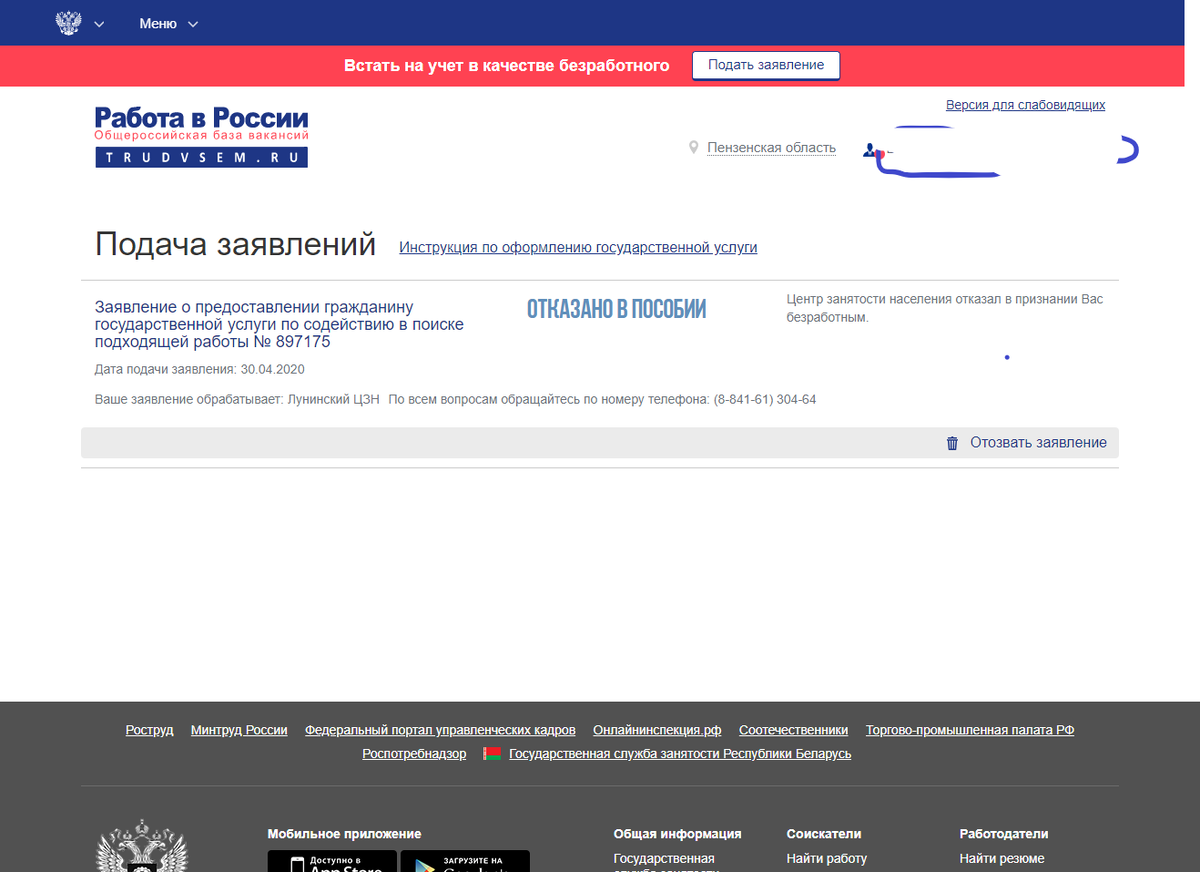Click the Подача заявлений heading
Screen dimensions: 1200x872
[x=235, y=244]
